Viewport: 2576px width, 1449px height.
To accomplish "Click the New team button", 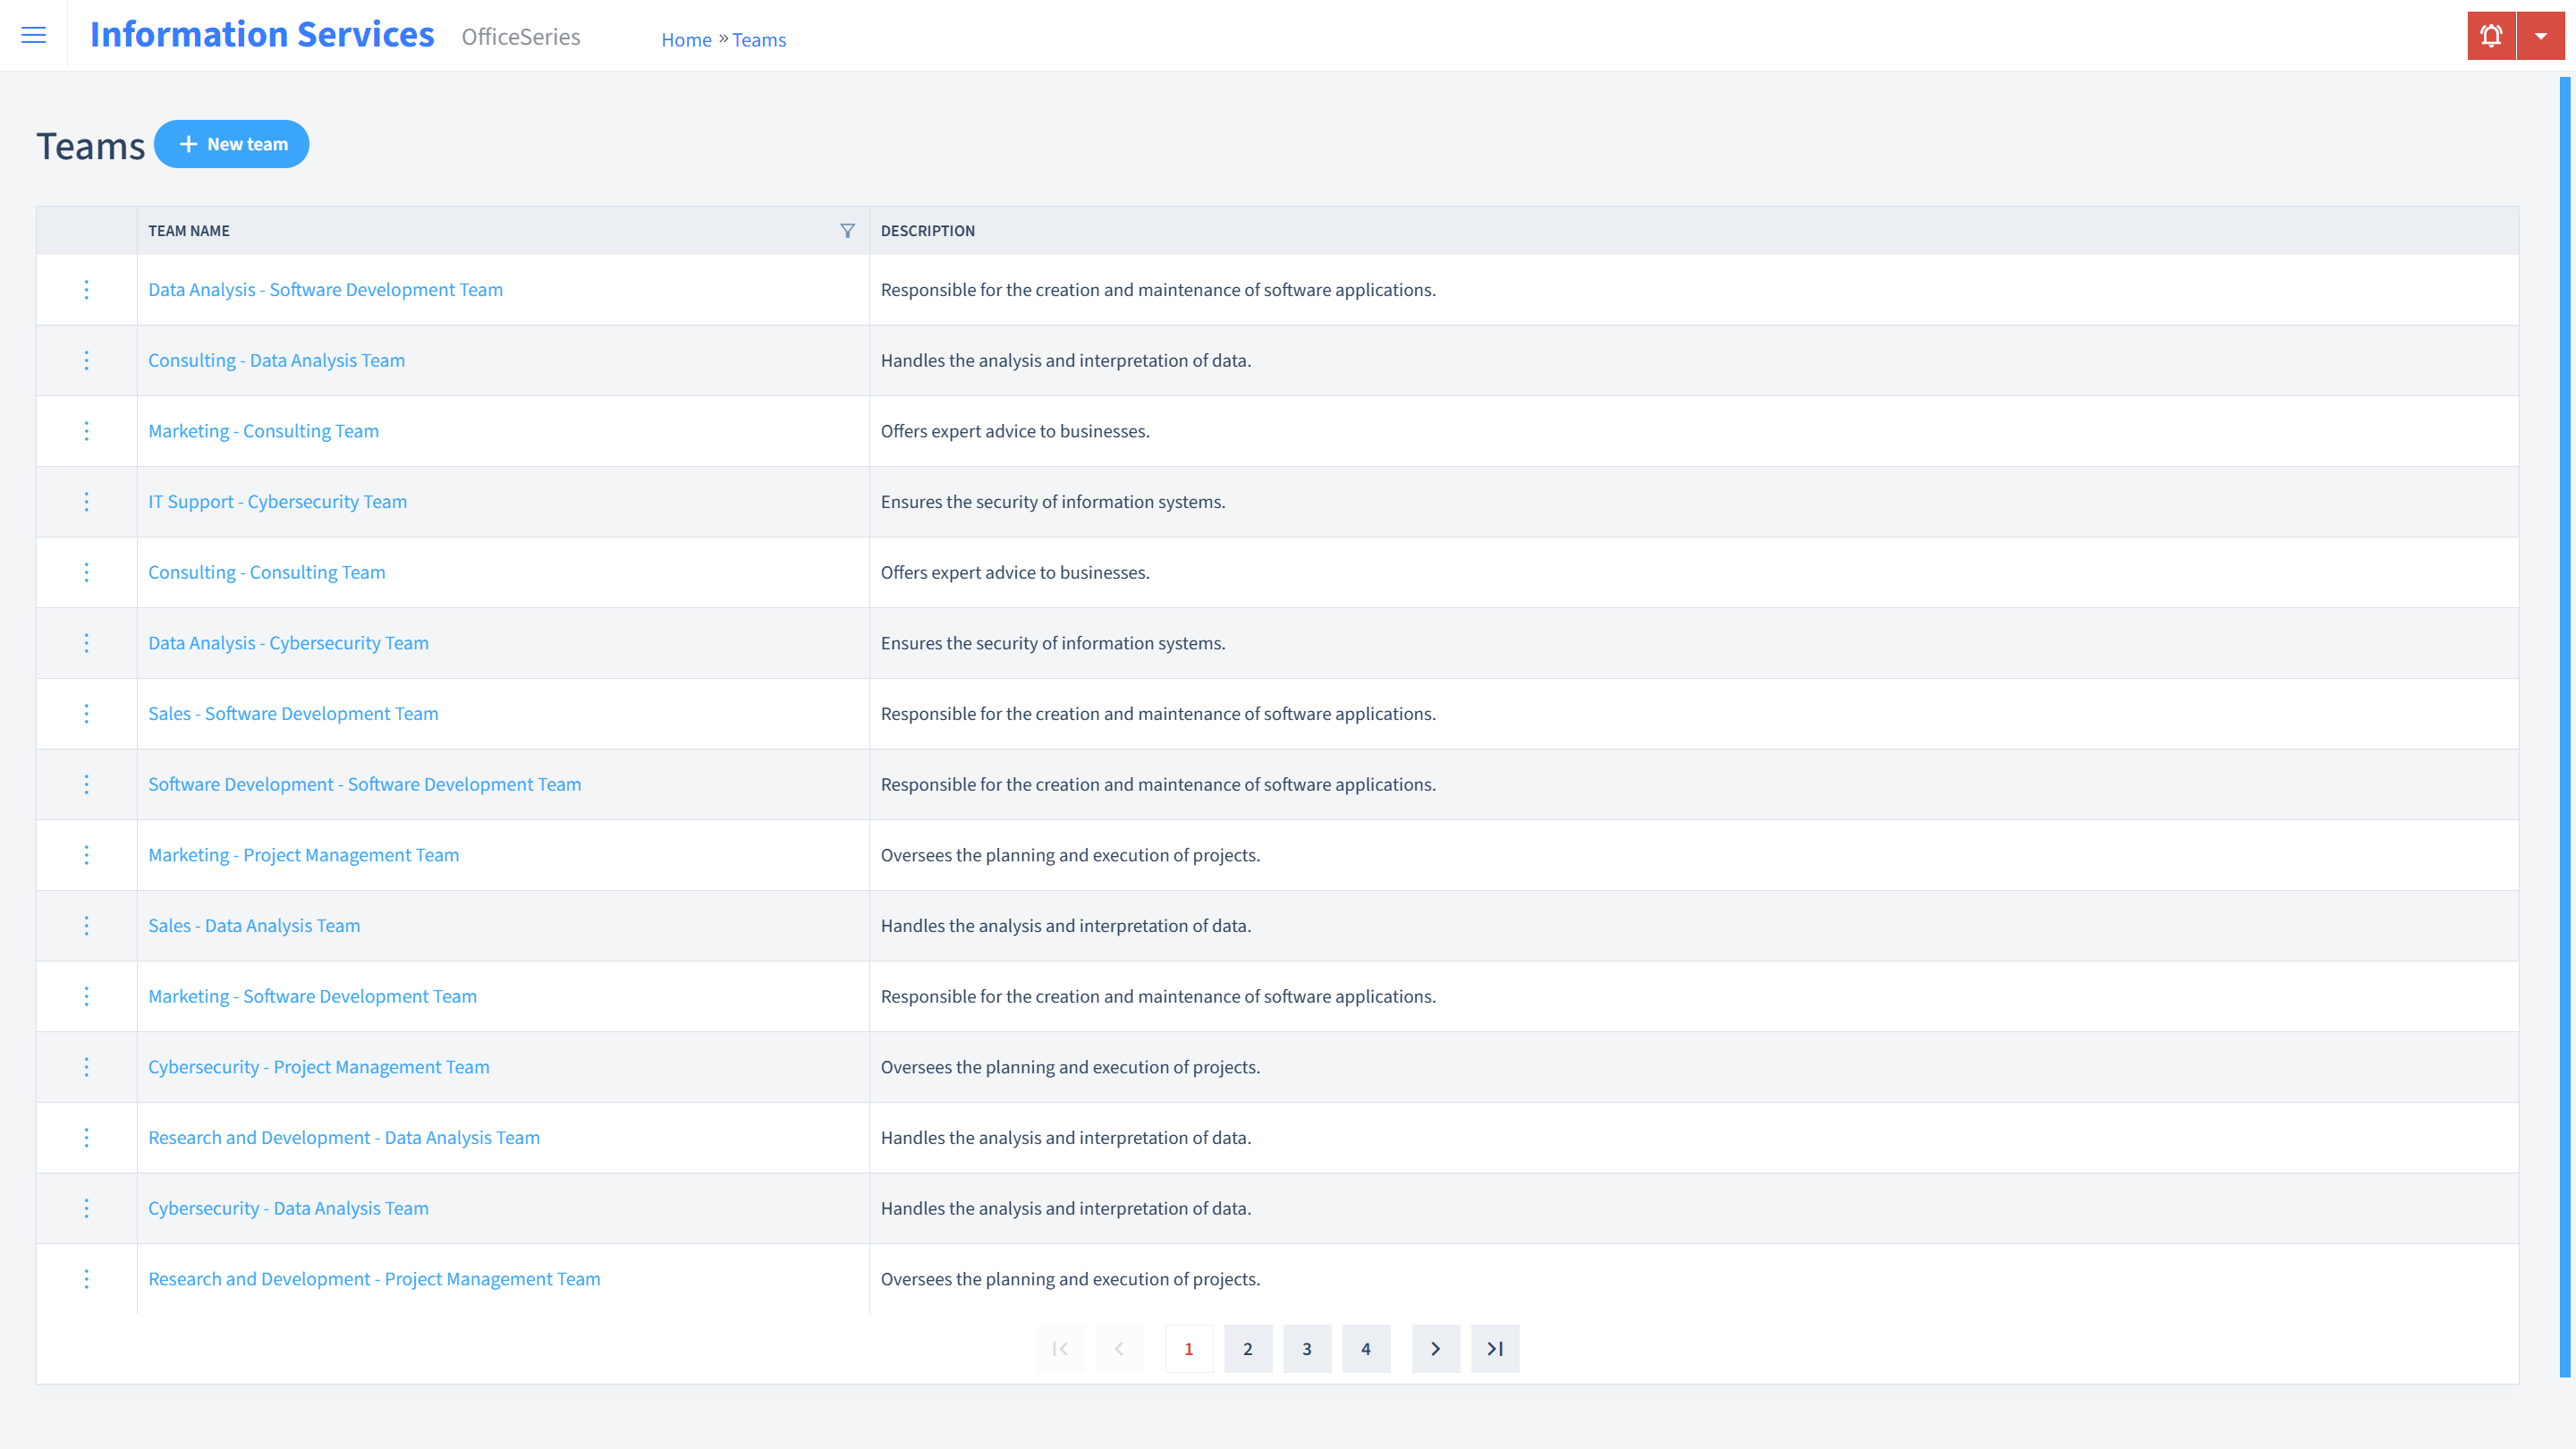I will click(x=232, y=143).
